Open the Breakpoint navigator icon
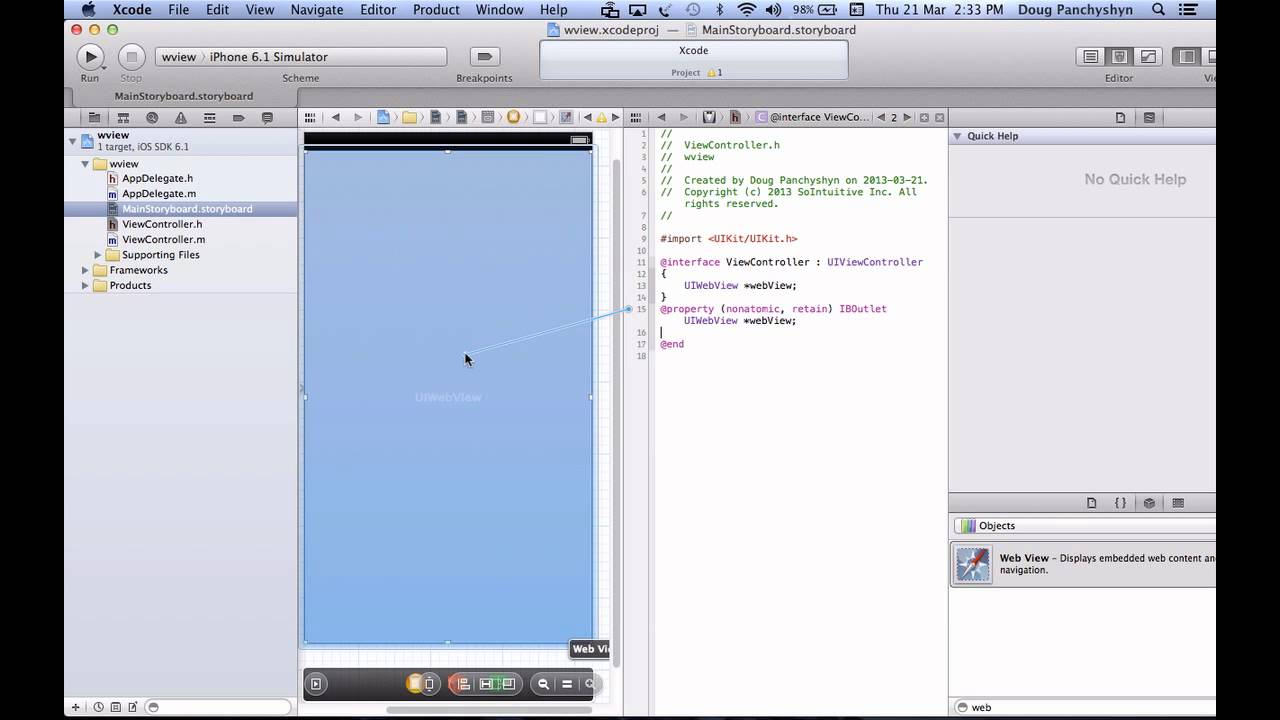 (239, 117)
